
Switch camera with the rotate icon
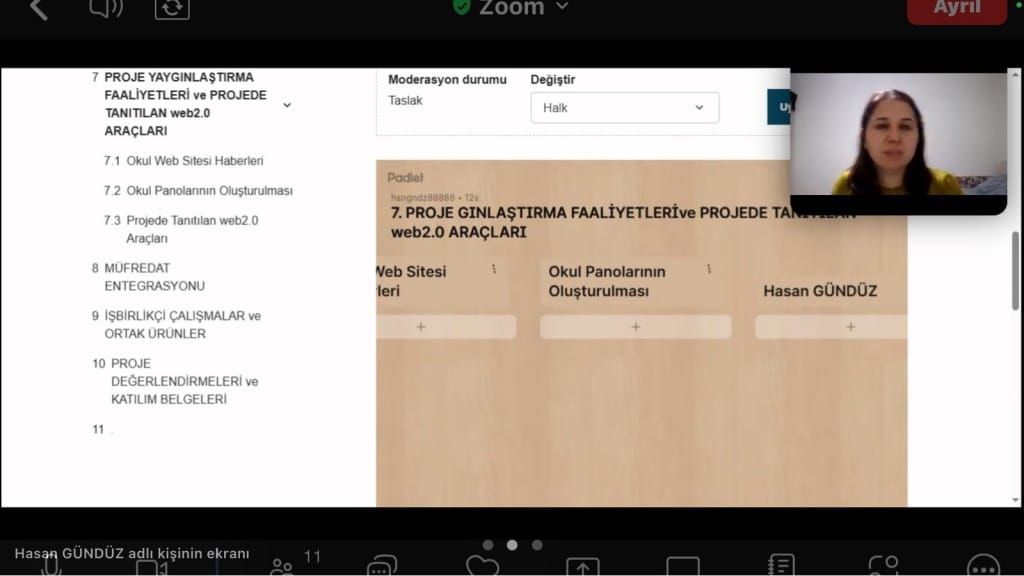[172, 9]
